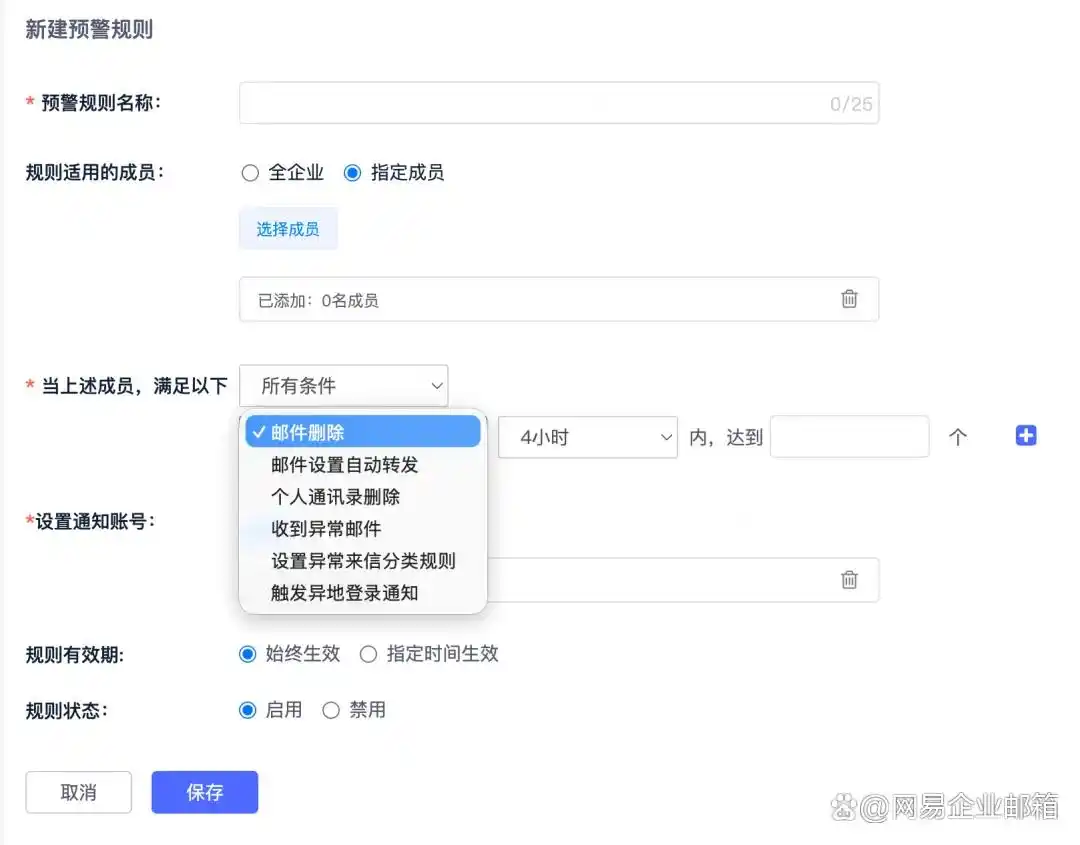Click trash icon in added members field

[x=849, y=299]
